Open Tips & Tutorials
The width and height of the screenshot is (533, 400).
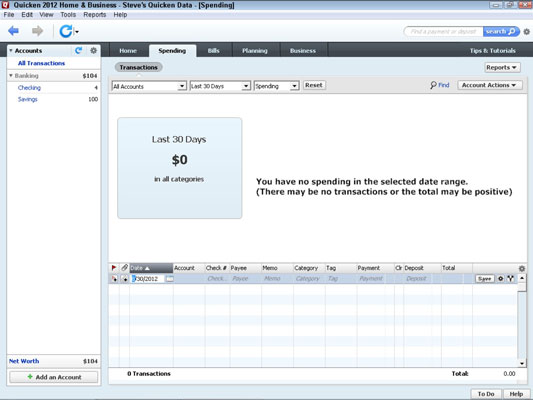pyautogui.click(x=493, y=51)
